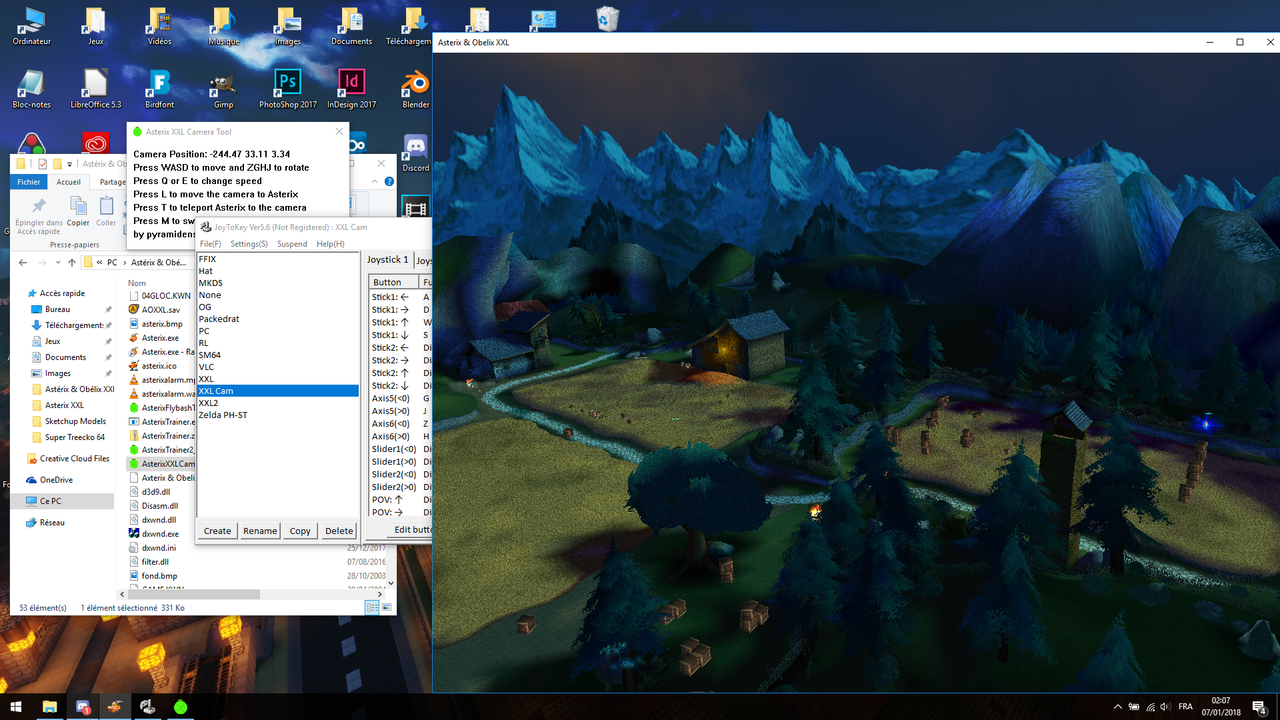Select the SM64 profile in JoyToKey
Image resolution: width=1280 pixels, height=720 pixels.
pos(277,355)
